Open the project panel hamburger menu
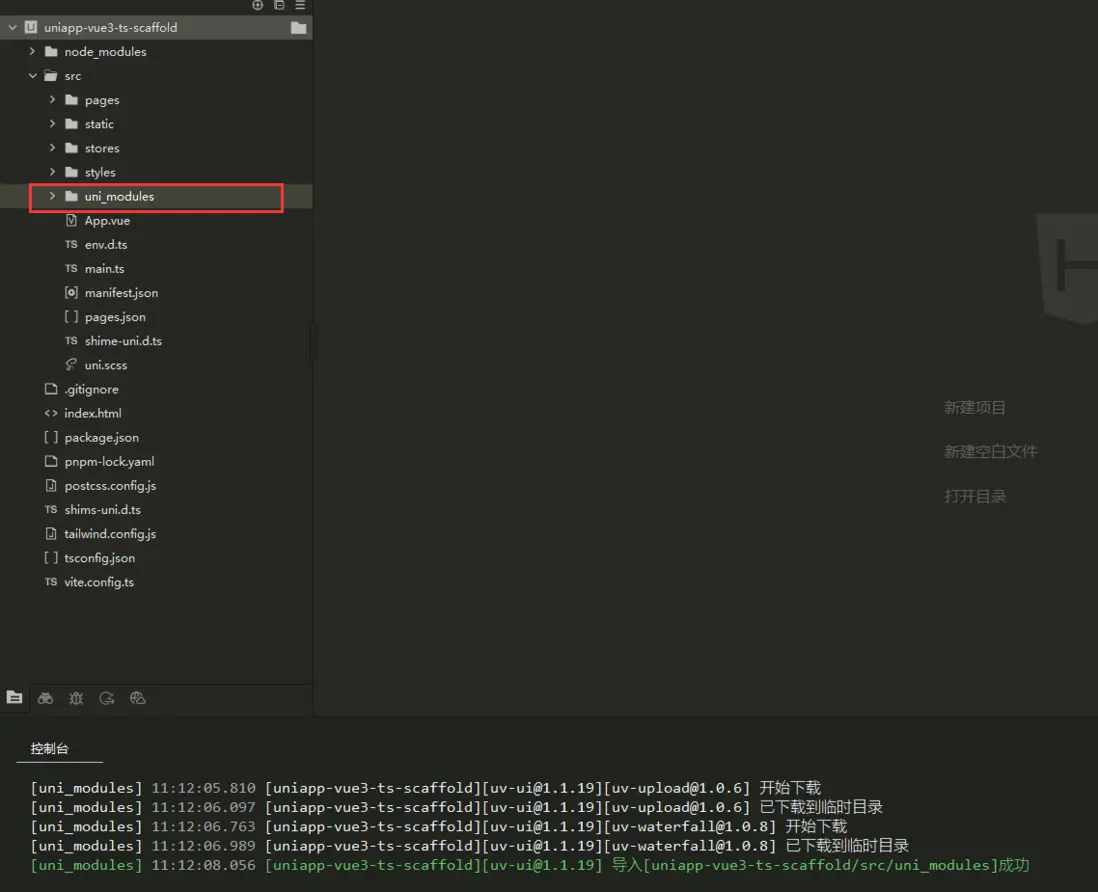1098x892 pixels. point(300,5)
